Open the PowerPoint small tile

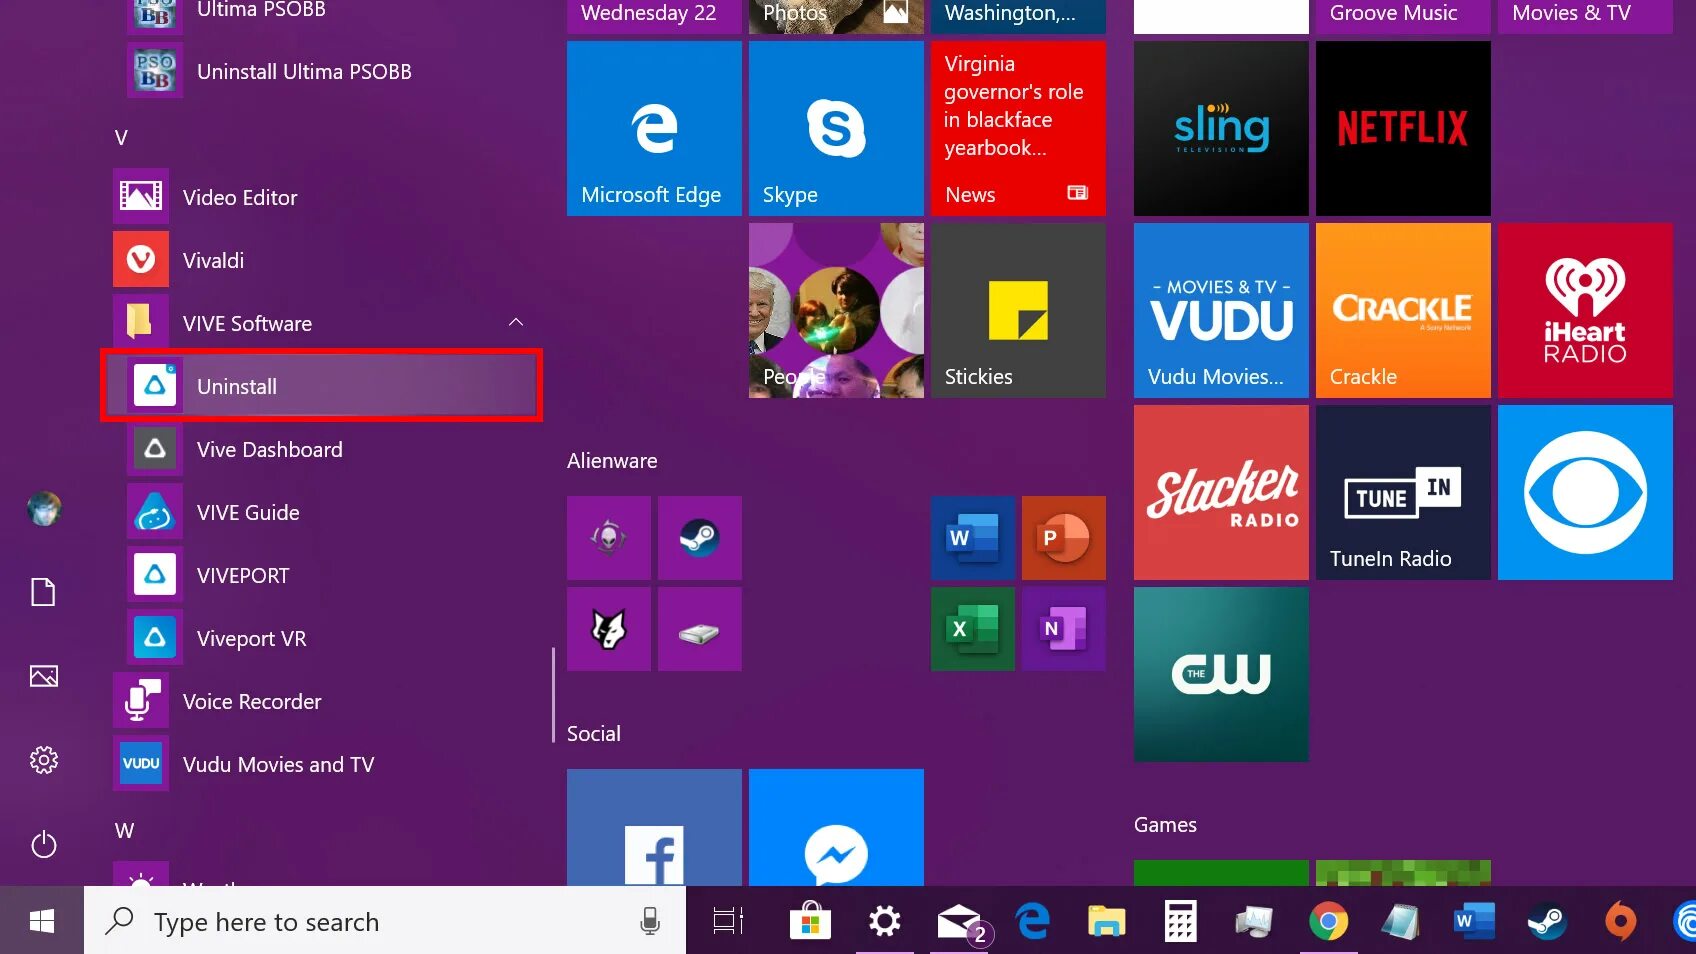(x=1064, y=538)
